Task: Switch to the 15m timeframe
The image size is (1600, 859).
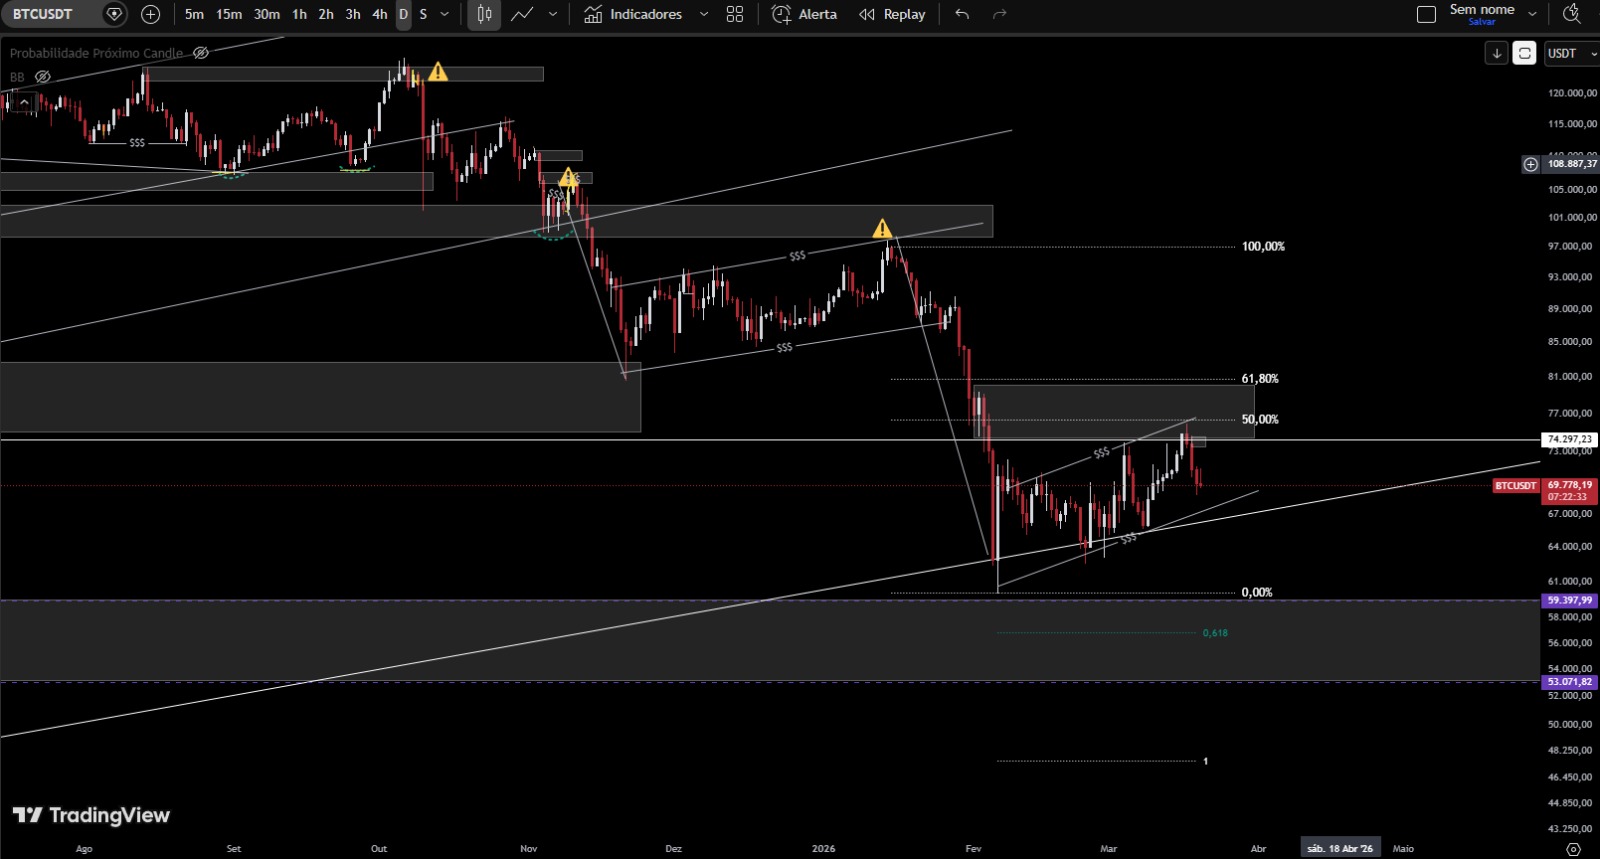Action: point(229,14)
